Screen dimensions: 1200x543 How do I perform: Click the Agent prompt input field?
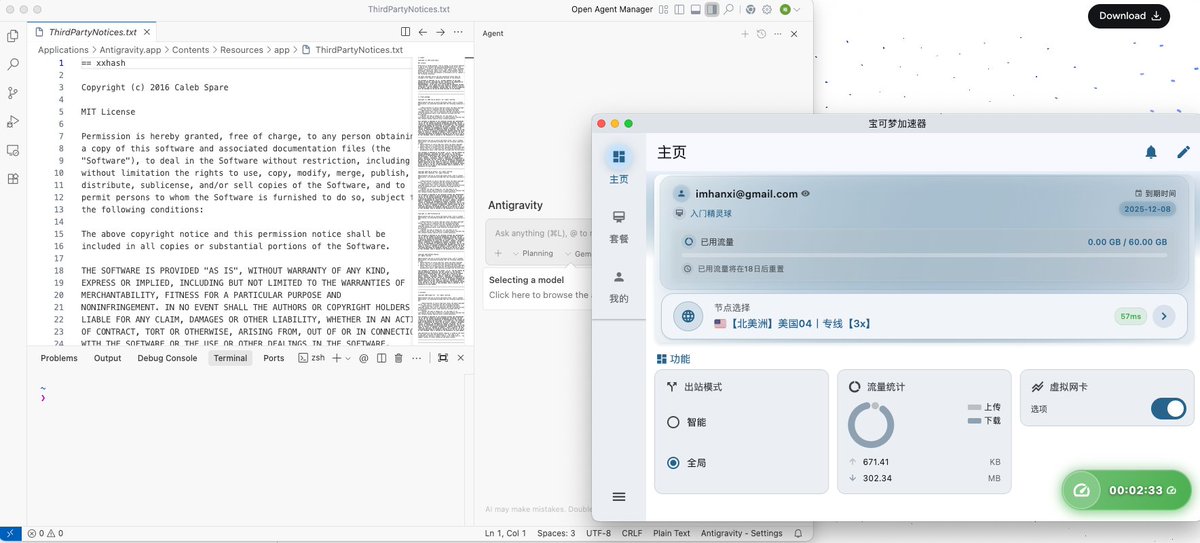(538, 233)
